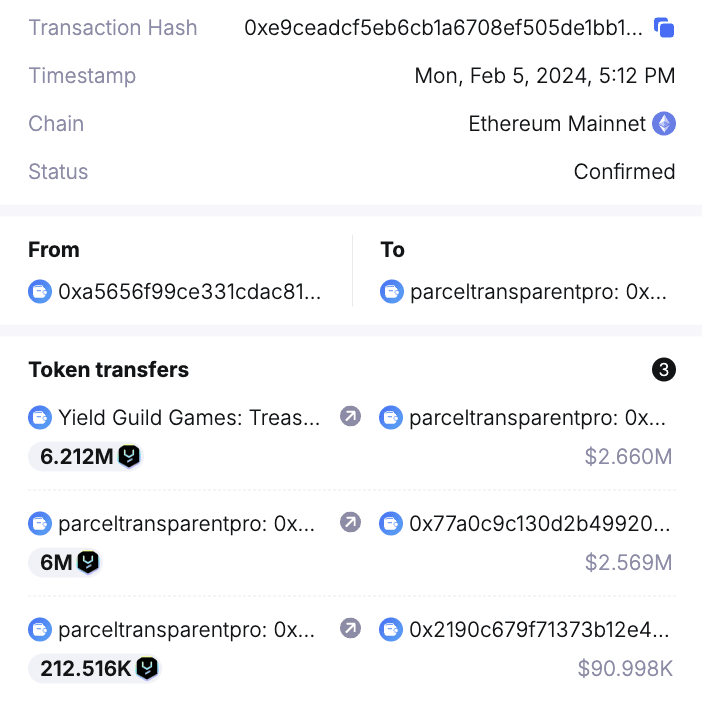Click the Ethereum Mainnet chain icon
Viewport: 702px width, 702px height.
click(x=664, y=124)
